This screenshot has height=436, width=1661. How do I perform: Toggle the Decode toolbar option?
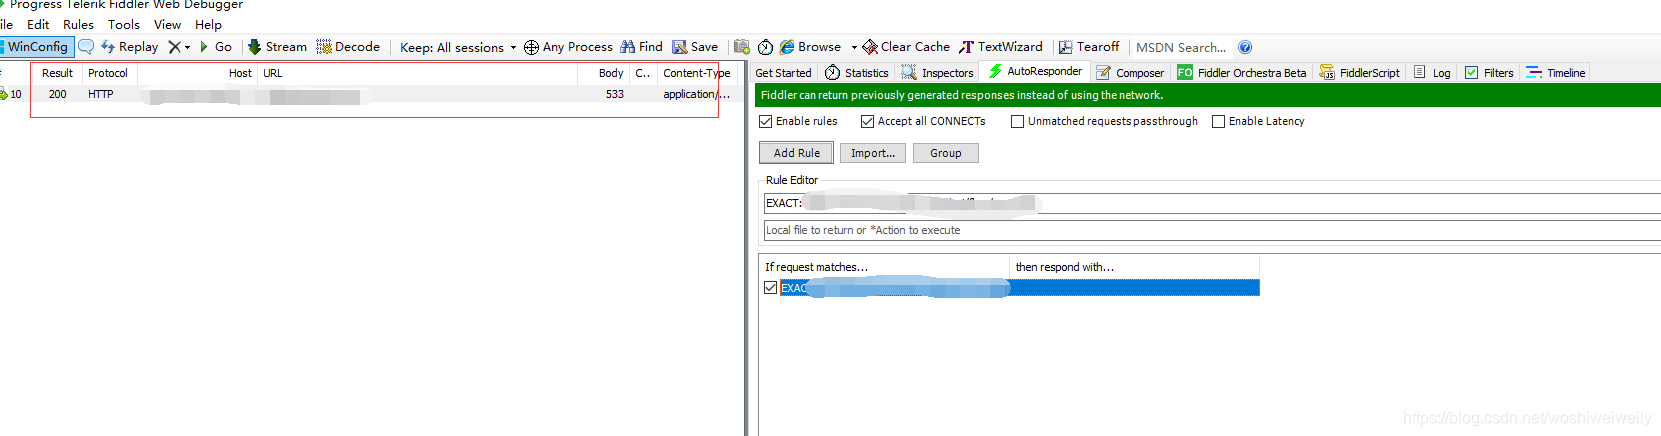coord(348,47)
